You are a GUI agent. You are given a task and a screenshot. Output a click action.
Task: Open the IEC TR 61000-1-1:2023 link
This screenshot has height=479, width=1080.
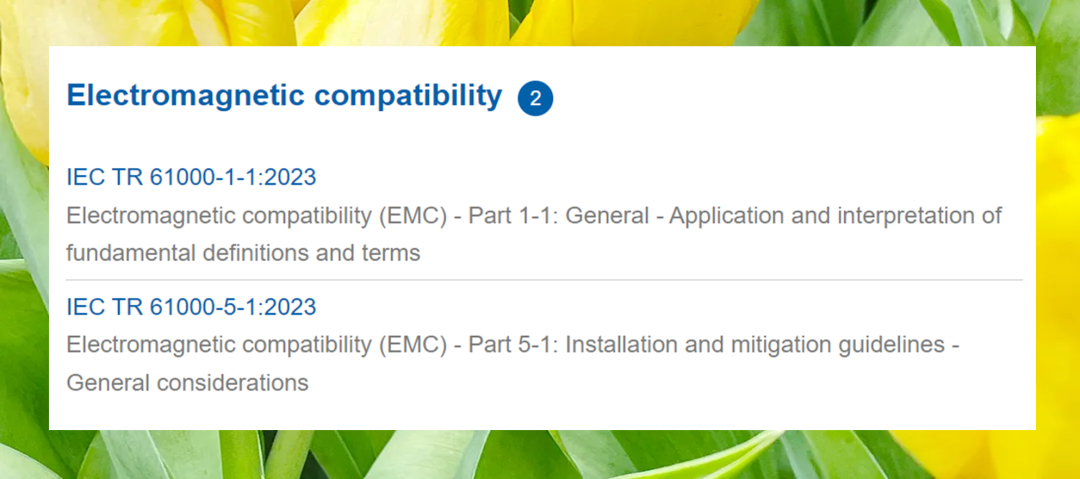click(191, 178)
